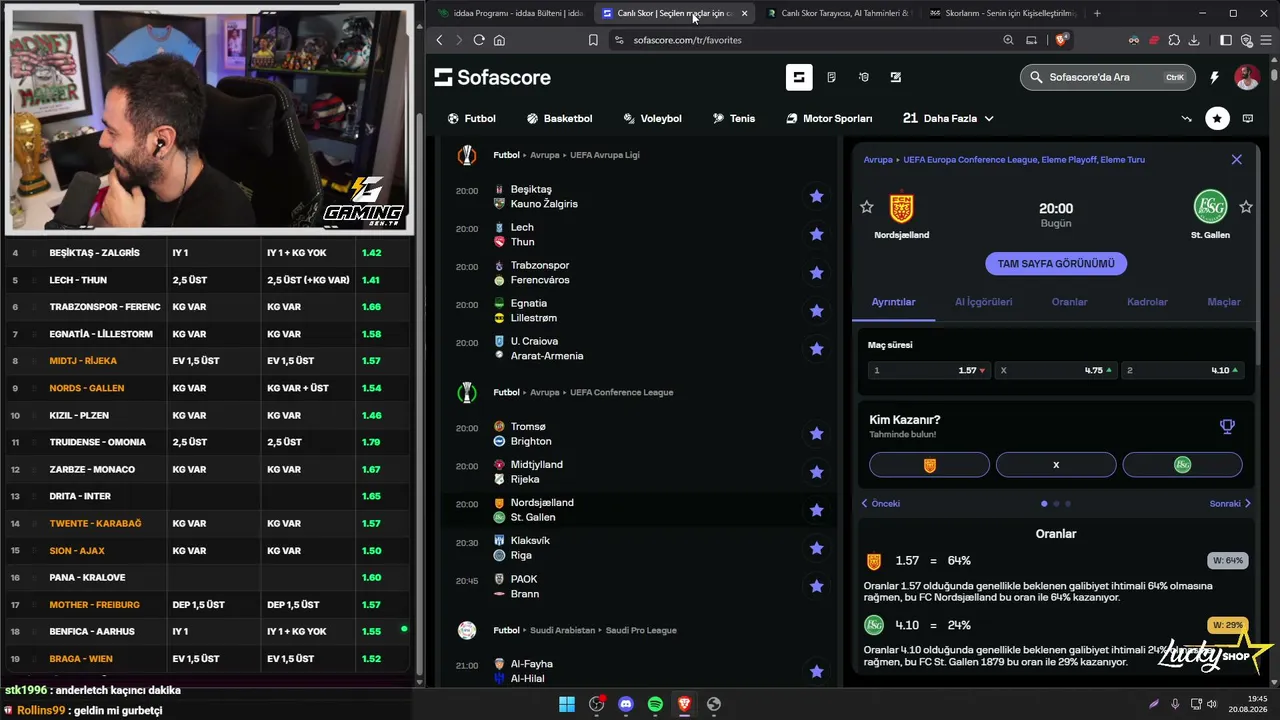The image size is (1280, 720).
Task: Open the Tenis sport section
Action: click(734, 118)
